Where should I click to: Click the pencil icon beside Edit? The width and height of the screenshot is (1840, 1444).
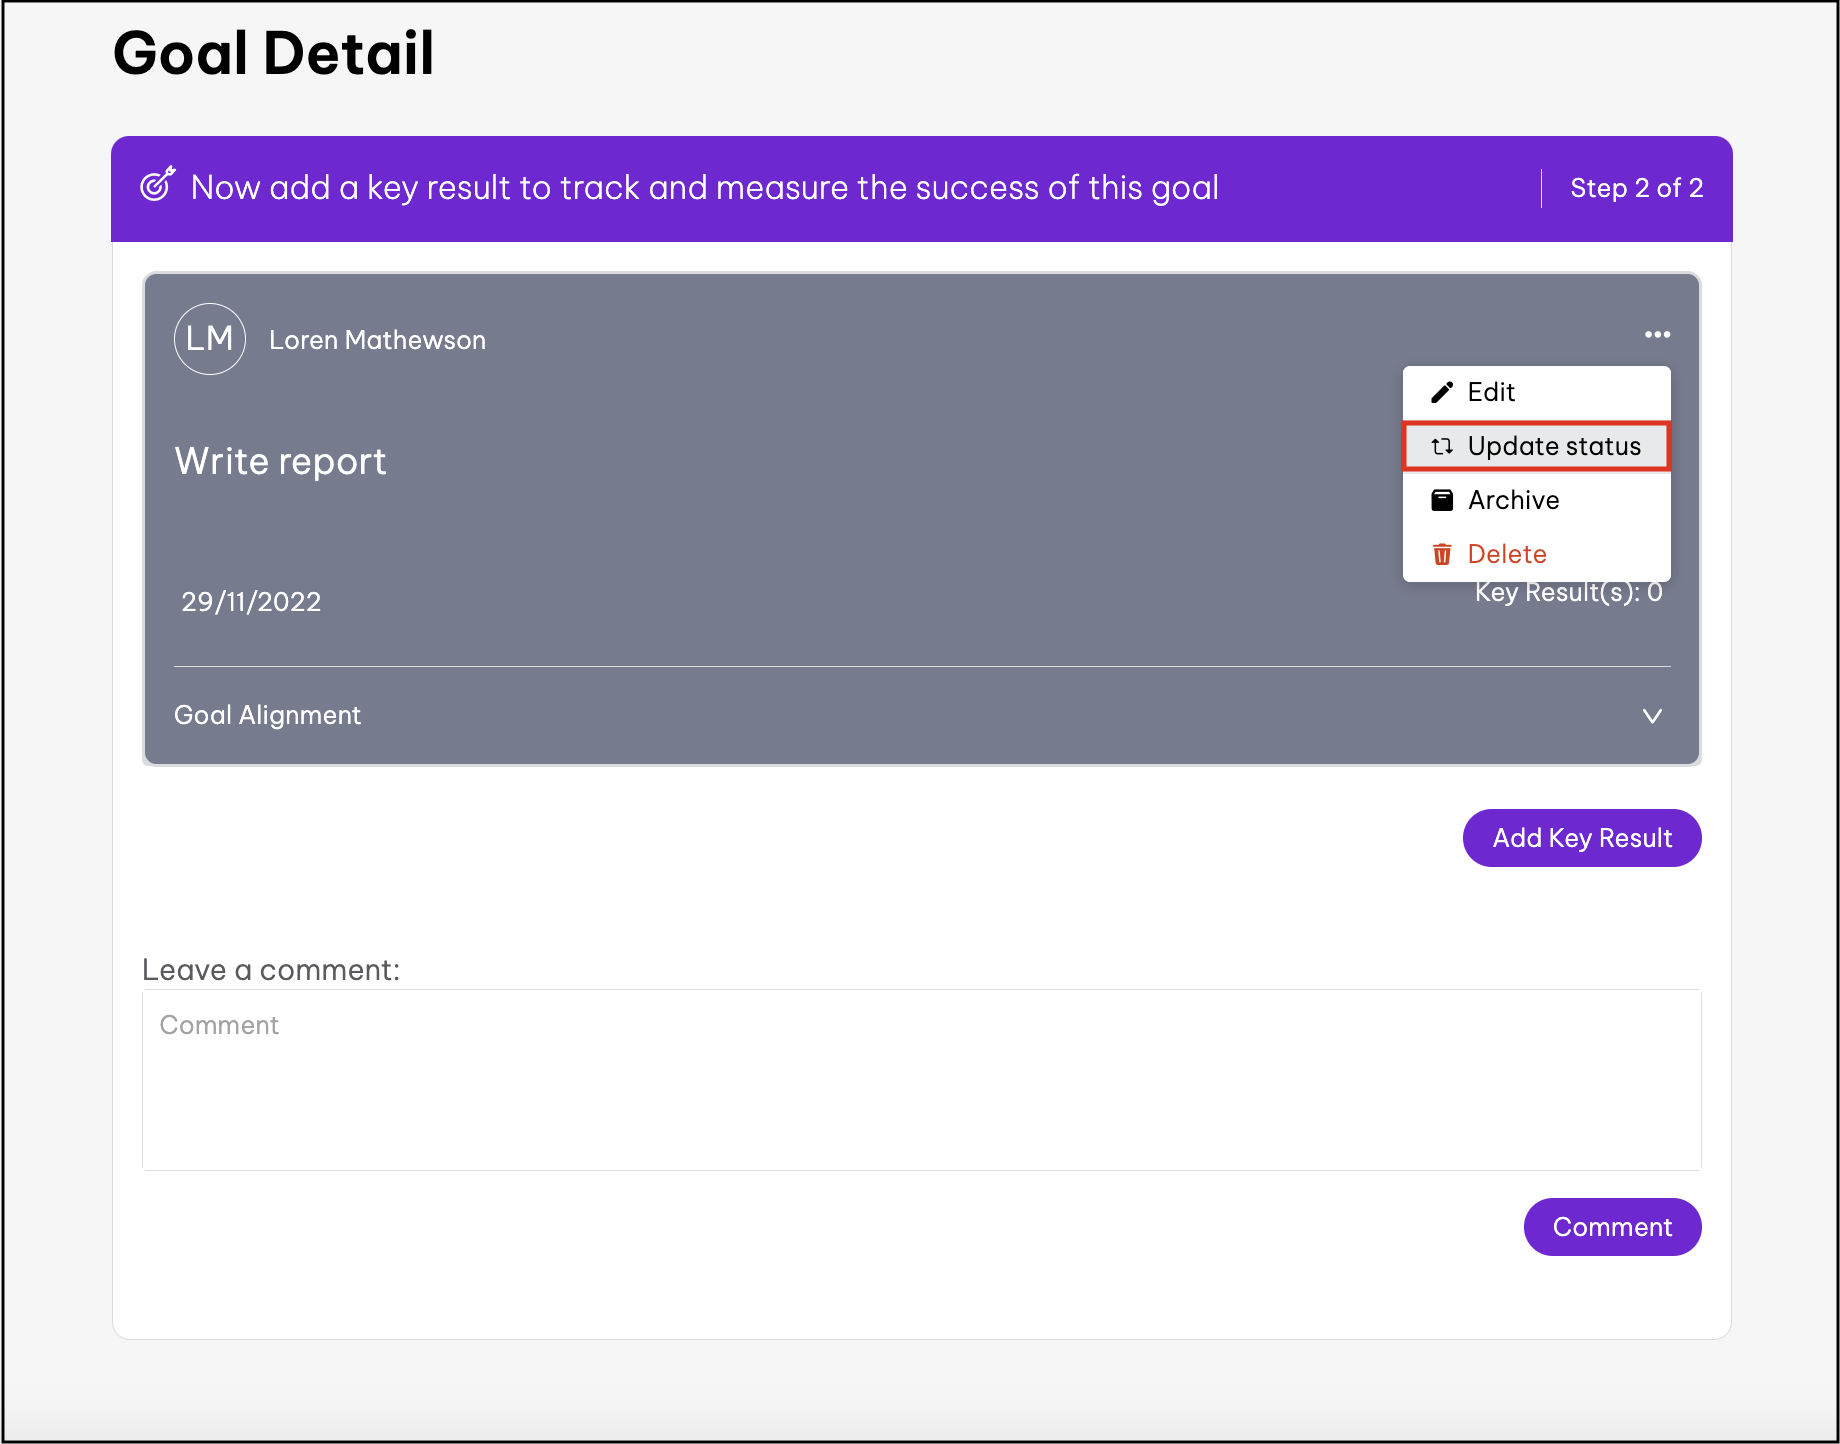click(1442, 392)
